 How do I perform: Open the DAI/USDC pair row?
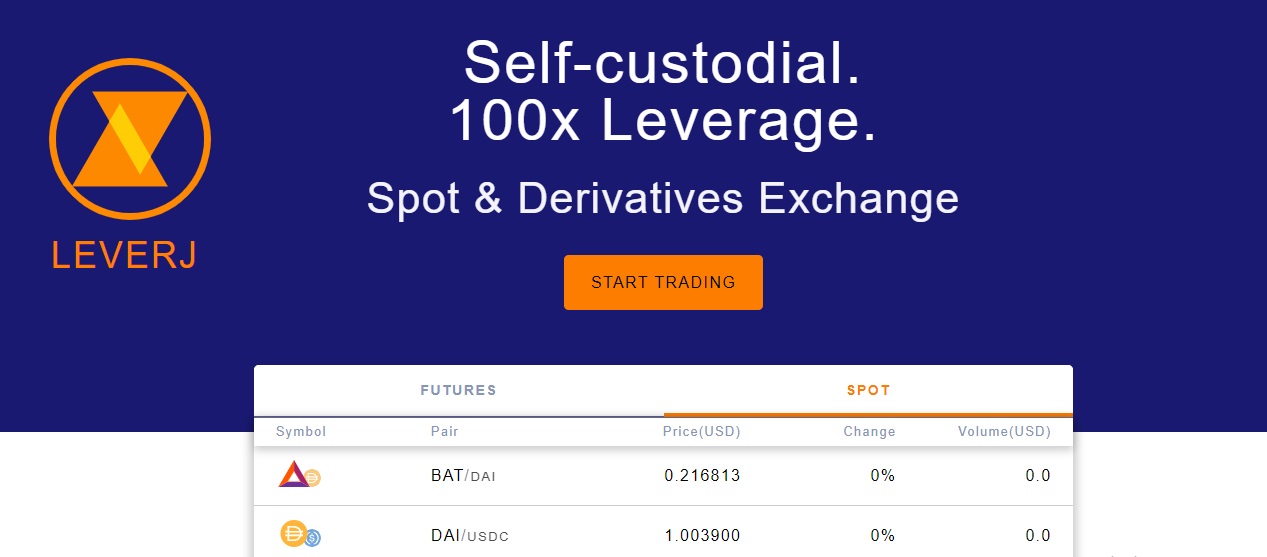[663, 532]
